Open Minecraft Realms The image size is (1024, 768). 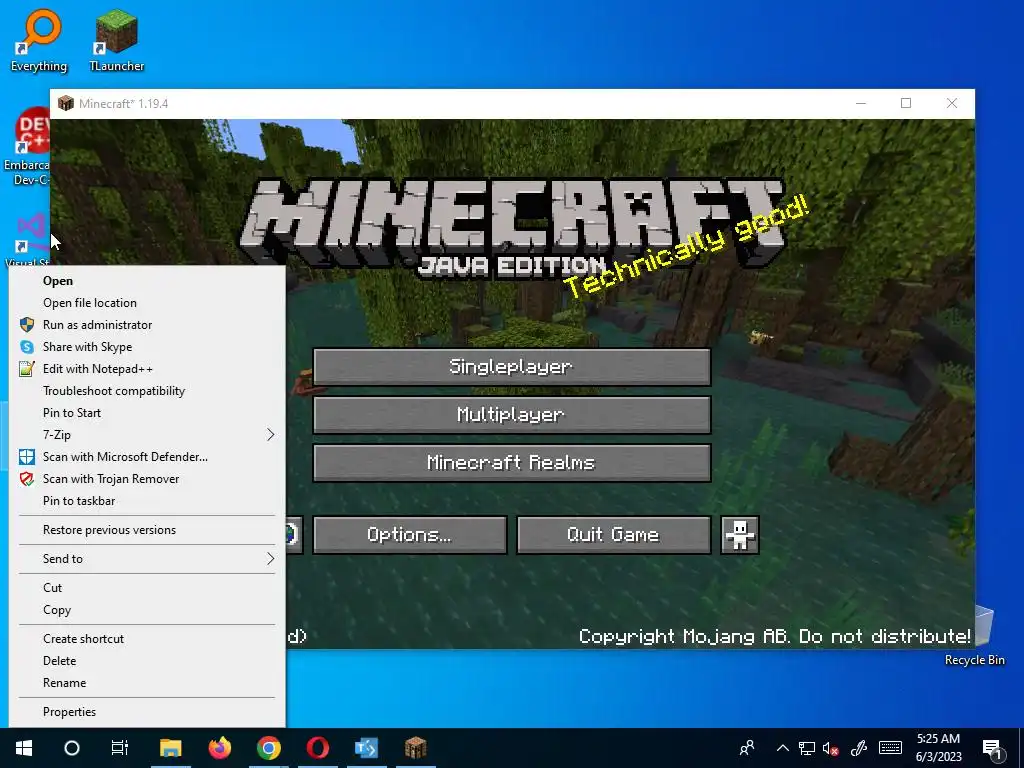pos(512,463)
